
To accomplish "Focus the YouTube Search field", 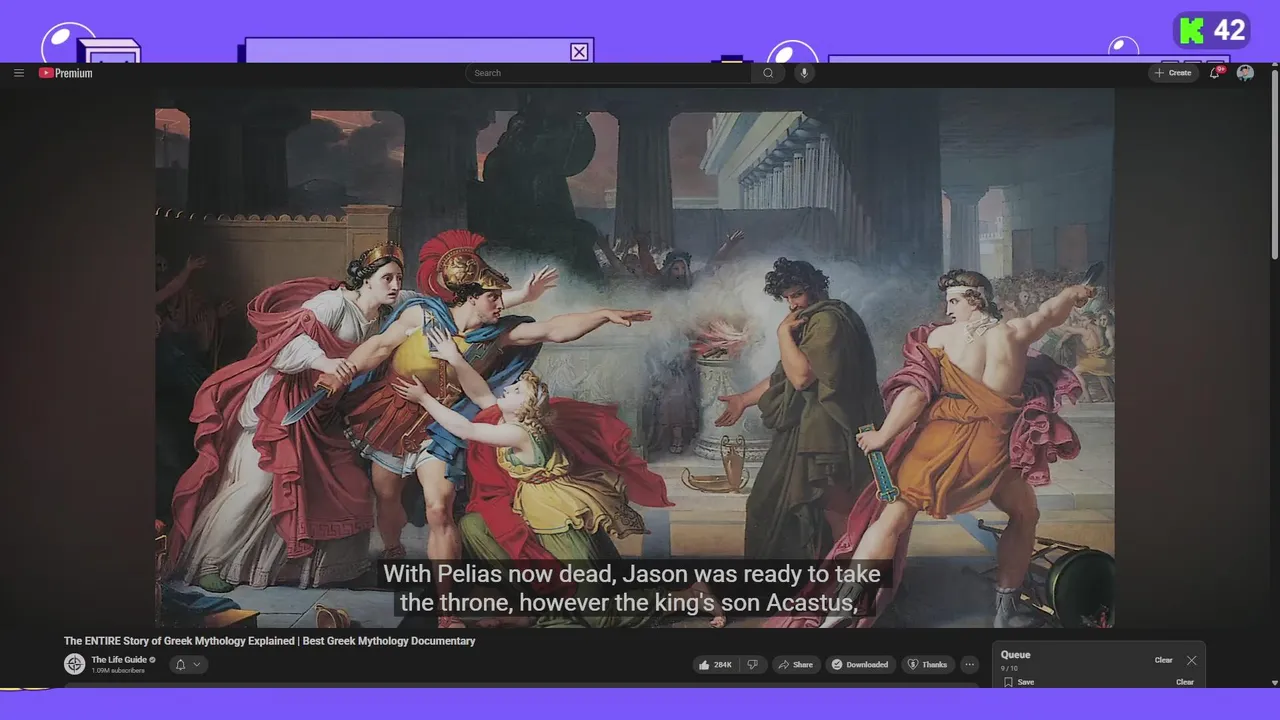I will pos(608,73).
